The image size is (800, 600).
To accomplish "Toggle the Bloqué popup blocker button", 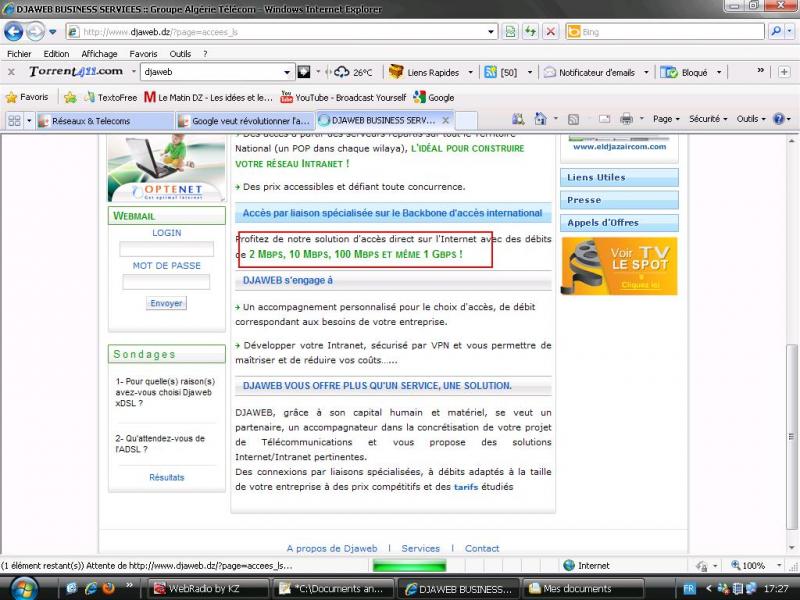I will tap(684, 72).
